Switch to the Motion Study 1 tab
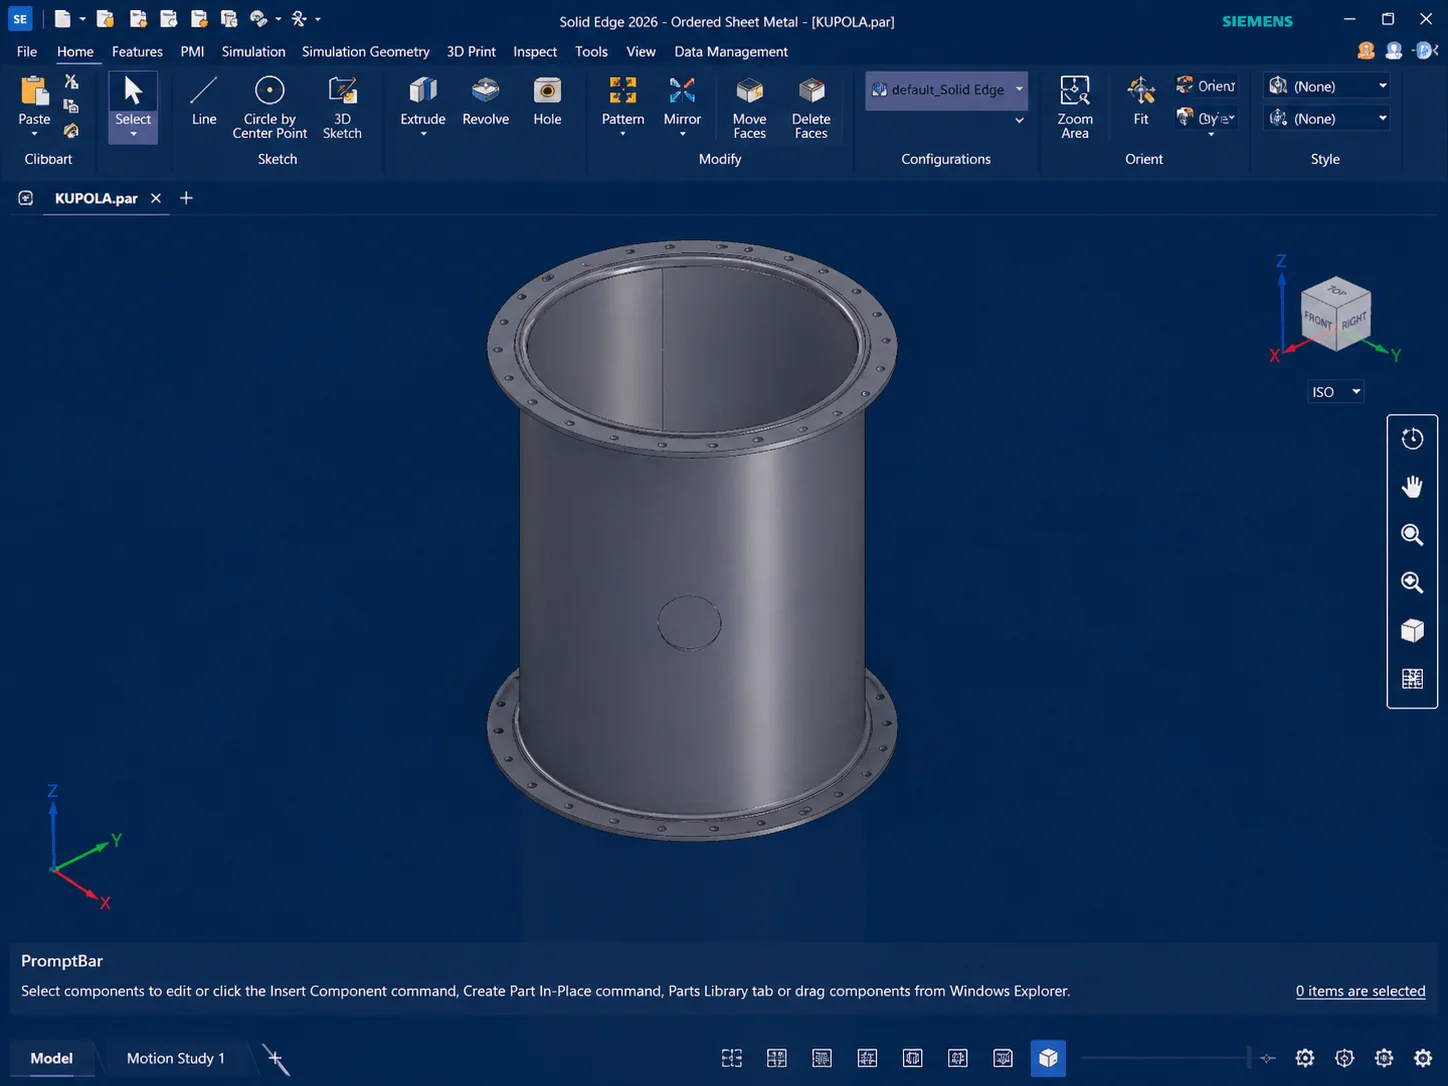Viewport: 1448px width, 1086px height. pyautogui.click(x=176, y=1058)
